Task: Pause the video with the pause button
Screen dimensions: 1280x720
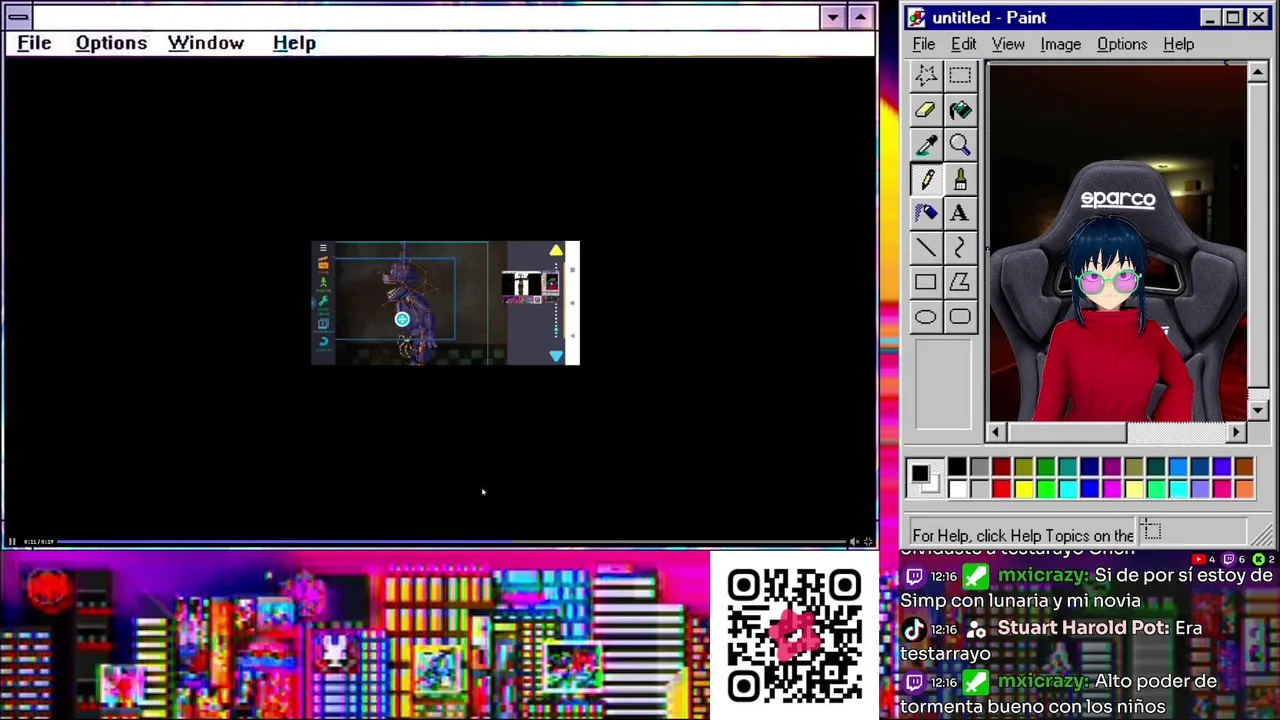Action: pyautogui.click(x=12, y=541)
